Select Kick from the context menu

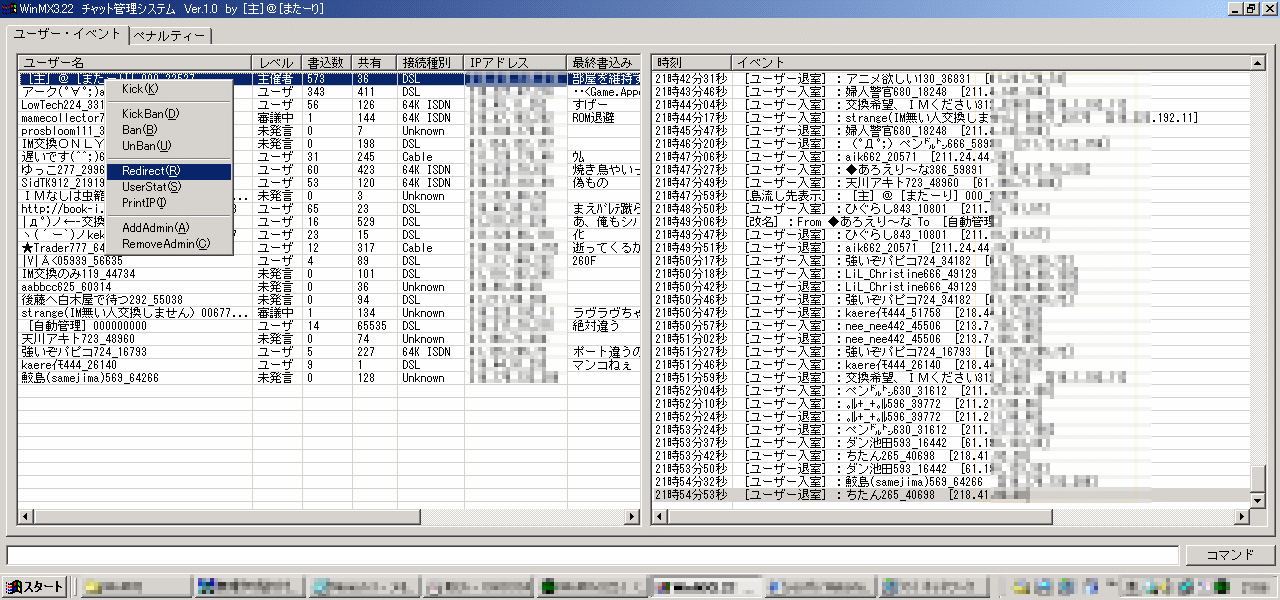click(140, 89)
